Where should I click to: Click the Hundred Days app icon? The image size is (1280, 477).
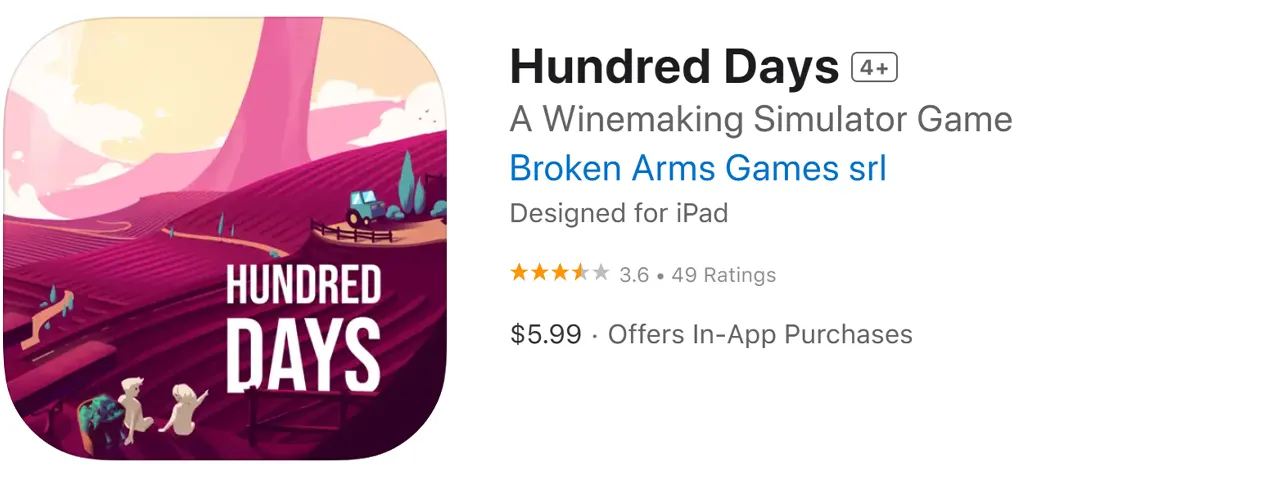225,239
